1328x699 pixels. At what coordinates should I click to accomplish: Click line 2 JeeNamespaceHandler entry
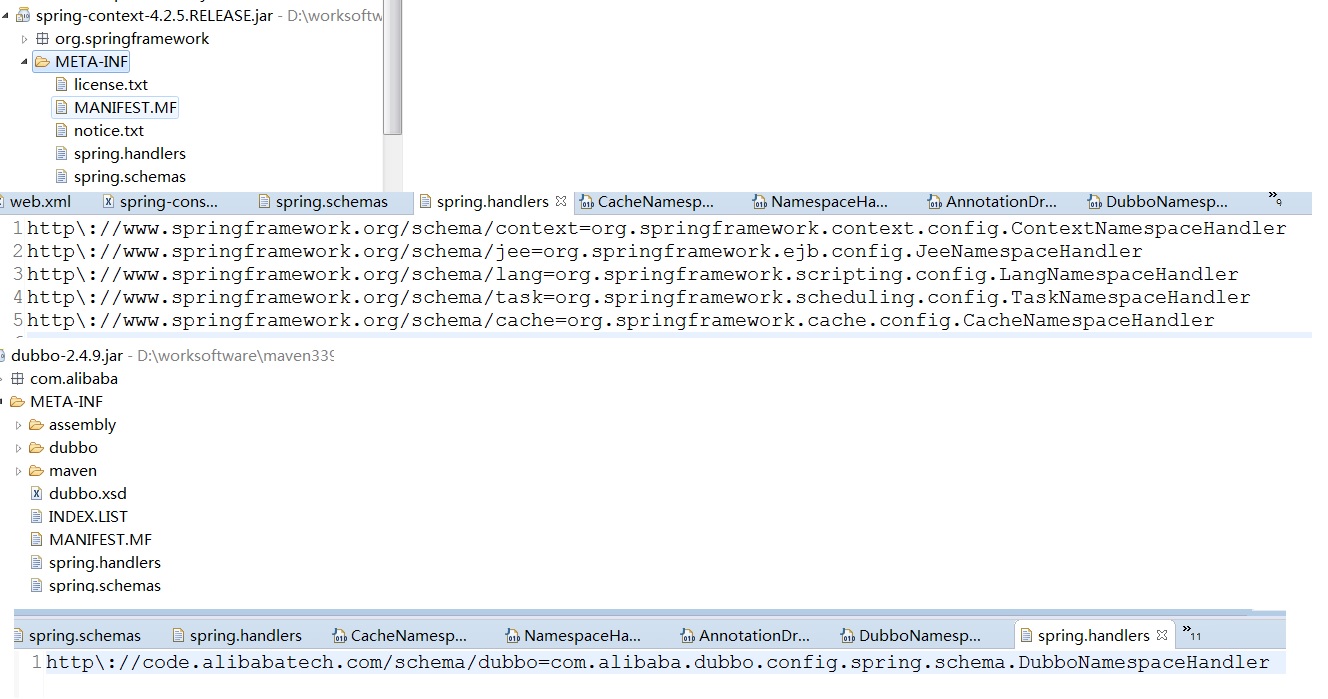584,251
